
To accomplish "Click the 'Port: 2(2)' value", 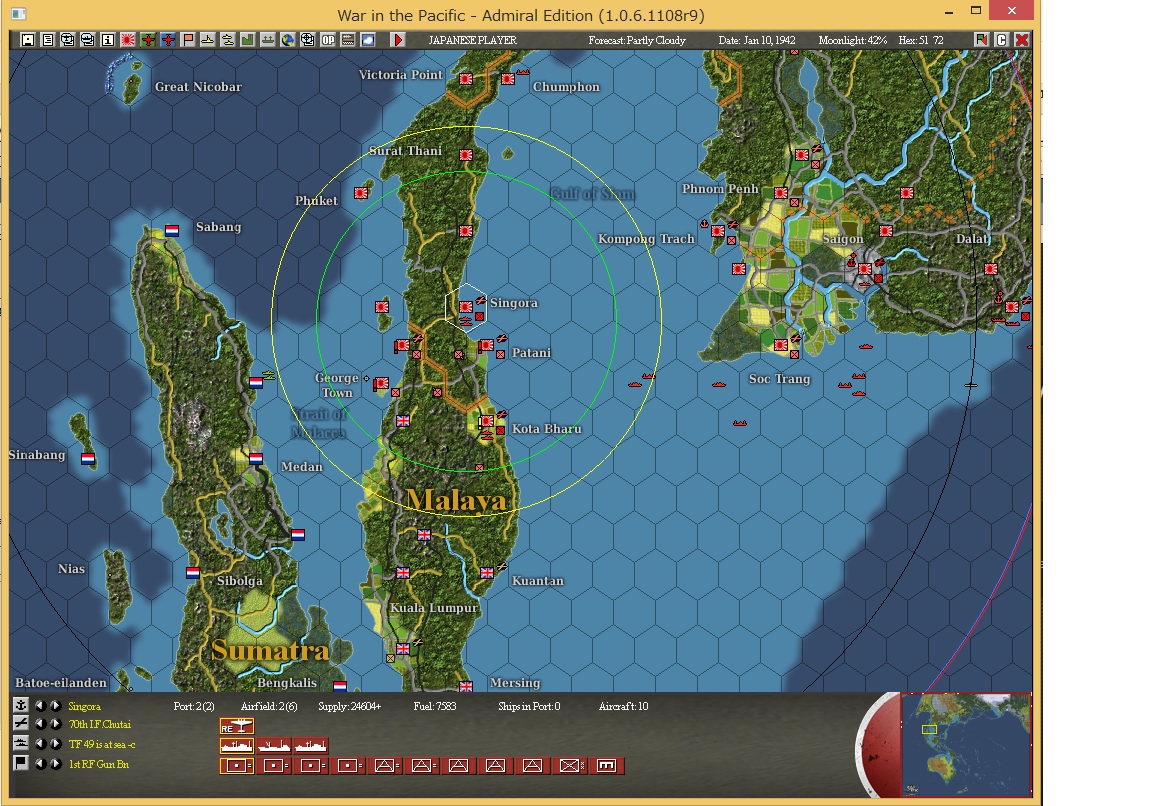I will pyautogui.click(x=194, y=706).
